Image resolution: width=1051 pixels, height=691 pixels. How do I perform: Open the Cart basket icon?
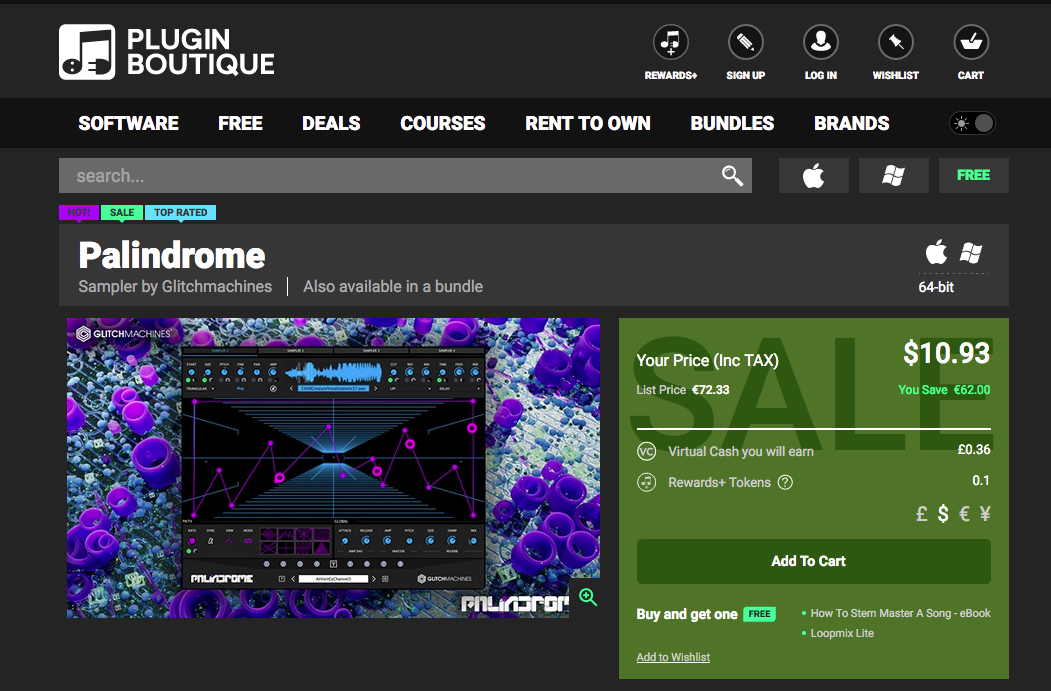coord(971,42)
